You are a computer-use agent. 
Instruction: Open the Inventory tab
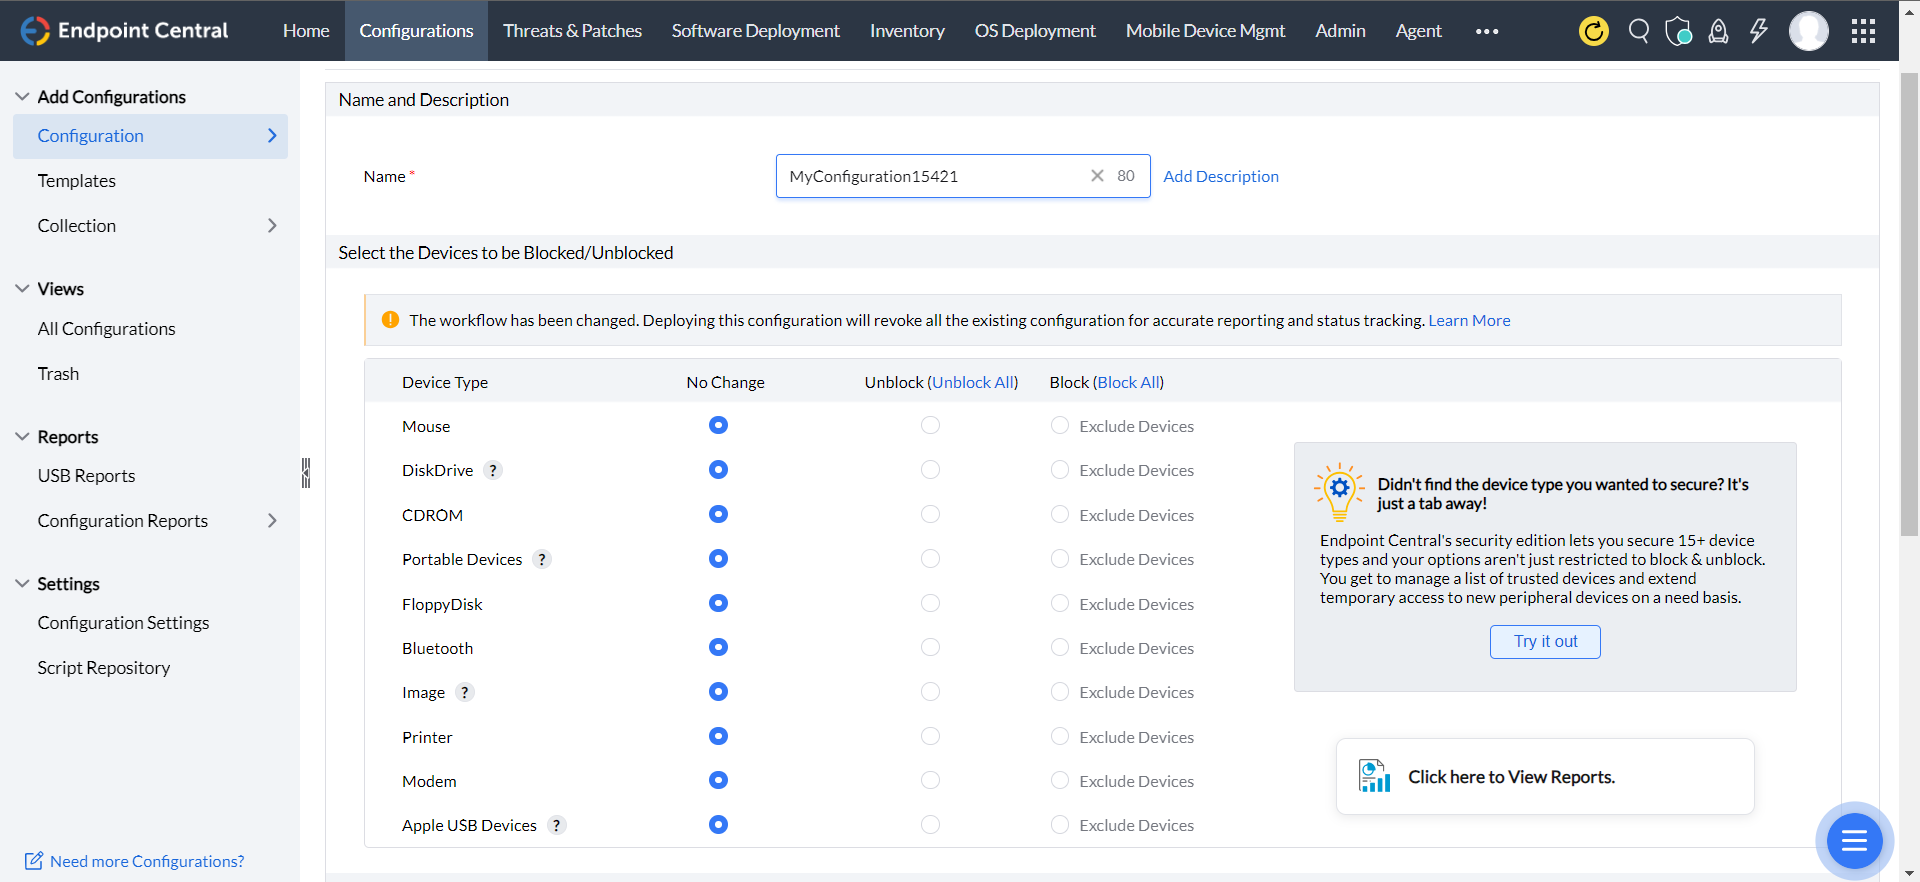point(907,31)
